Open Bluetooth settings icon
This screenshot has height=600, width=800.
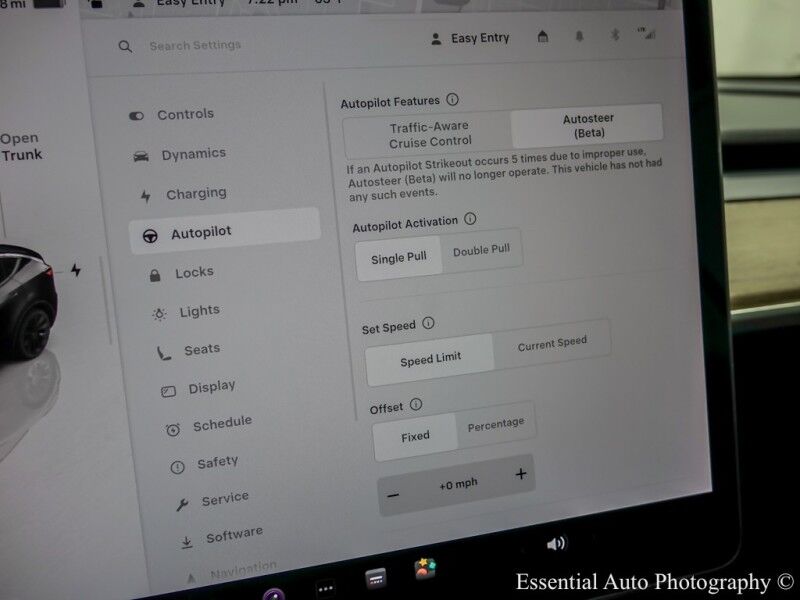[615, 35]
